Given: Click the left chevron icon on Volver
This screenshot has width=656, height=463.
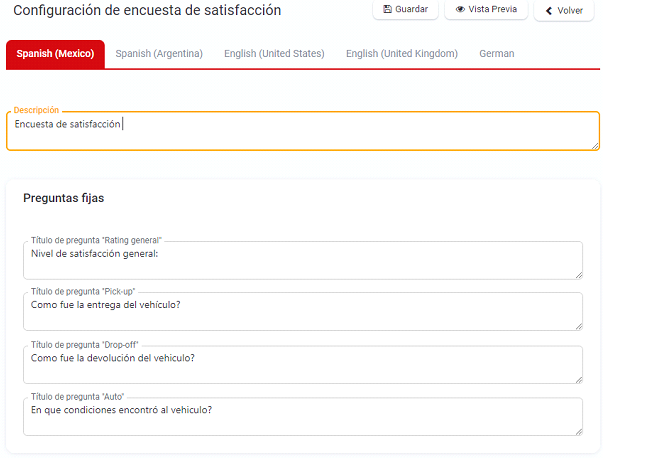Looking at the screenshot, I should 549,11.
